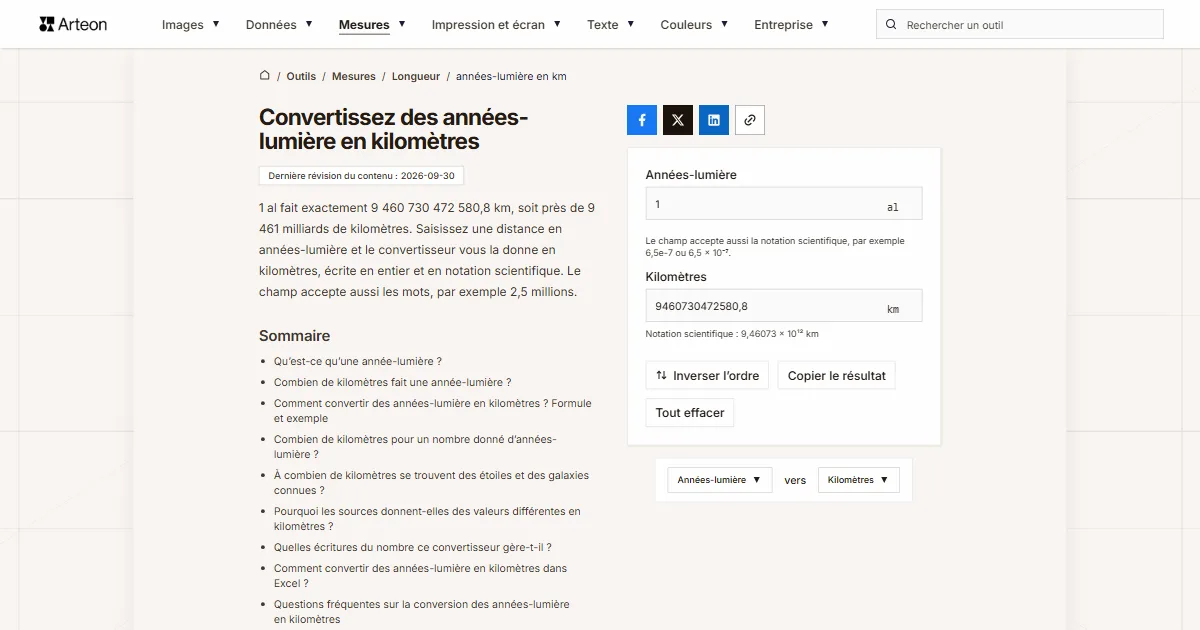Copy the page link with the chain icon
The height and width of the screenshot is (630, 1200).
point(750,120)
